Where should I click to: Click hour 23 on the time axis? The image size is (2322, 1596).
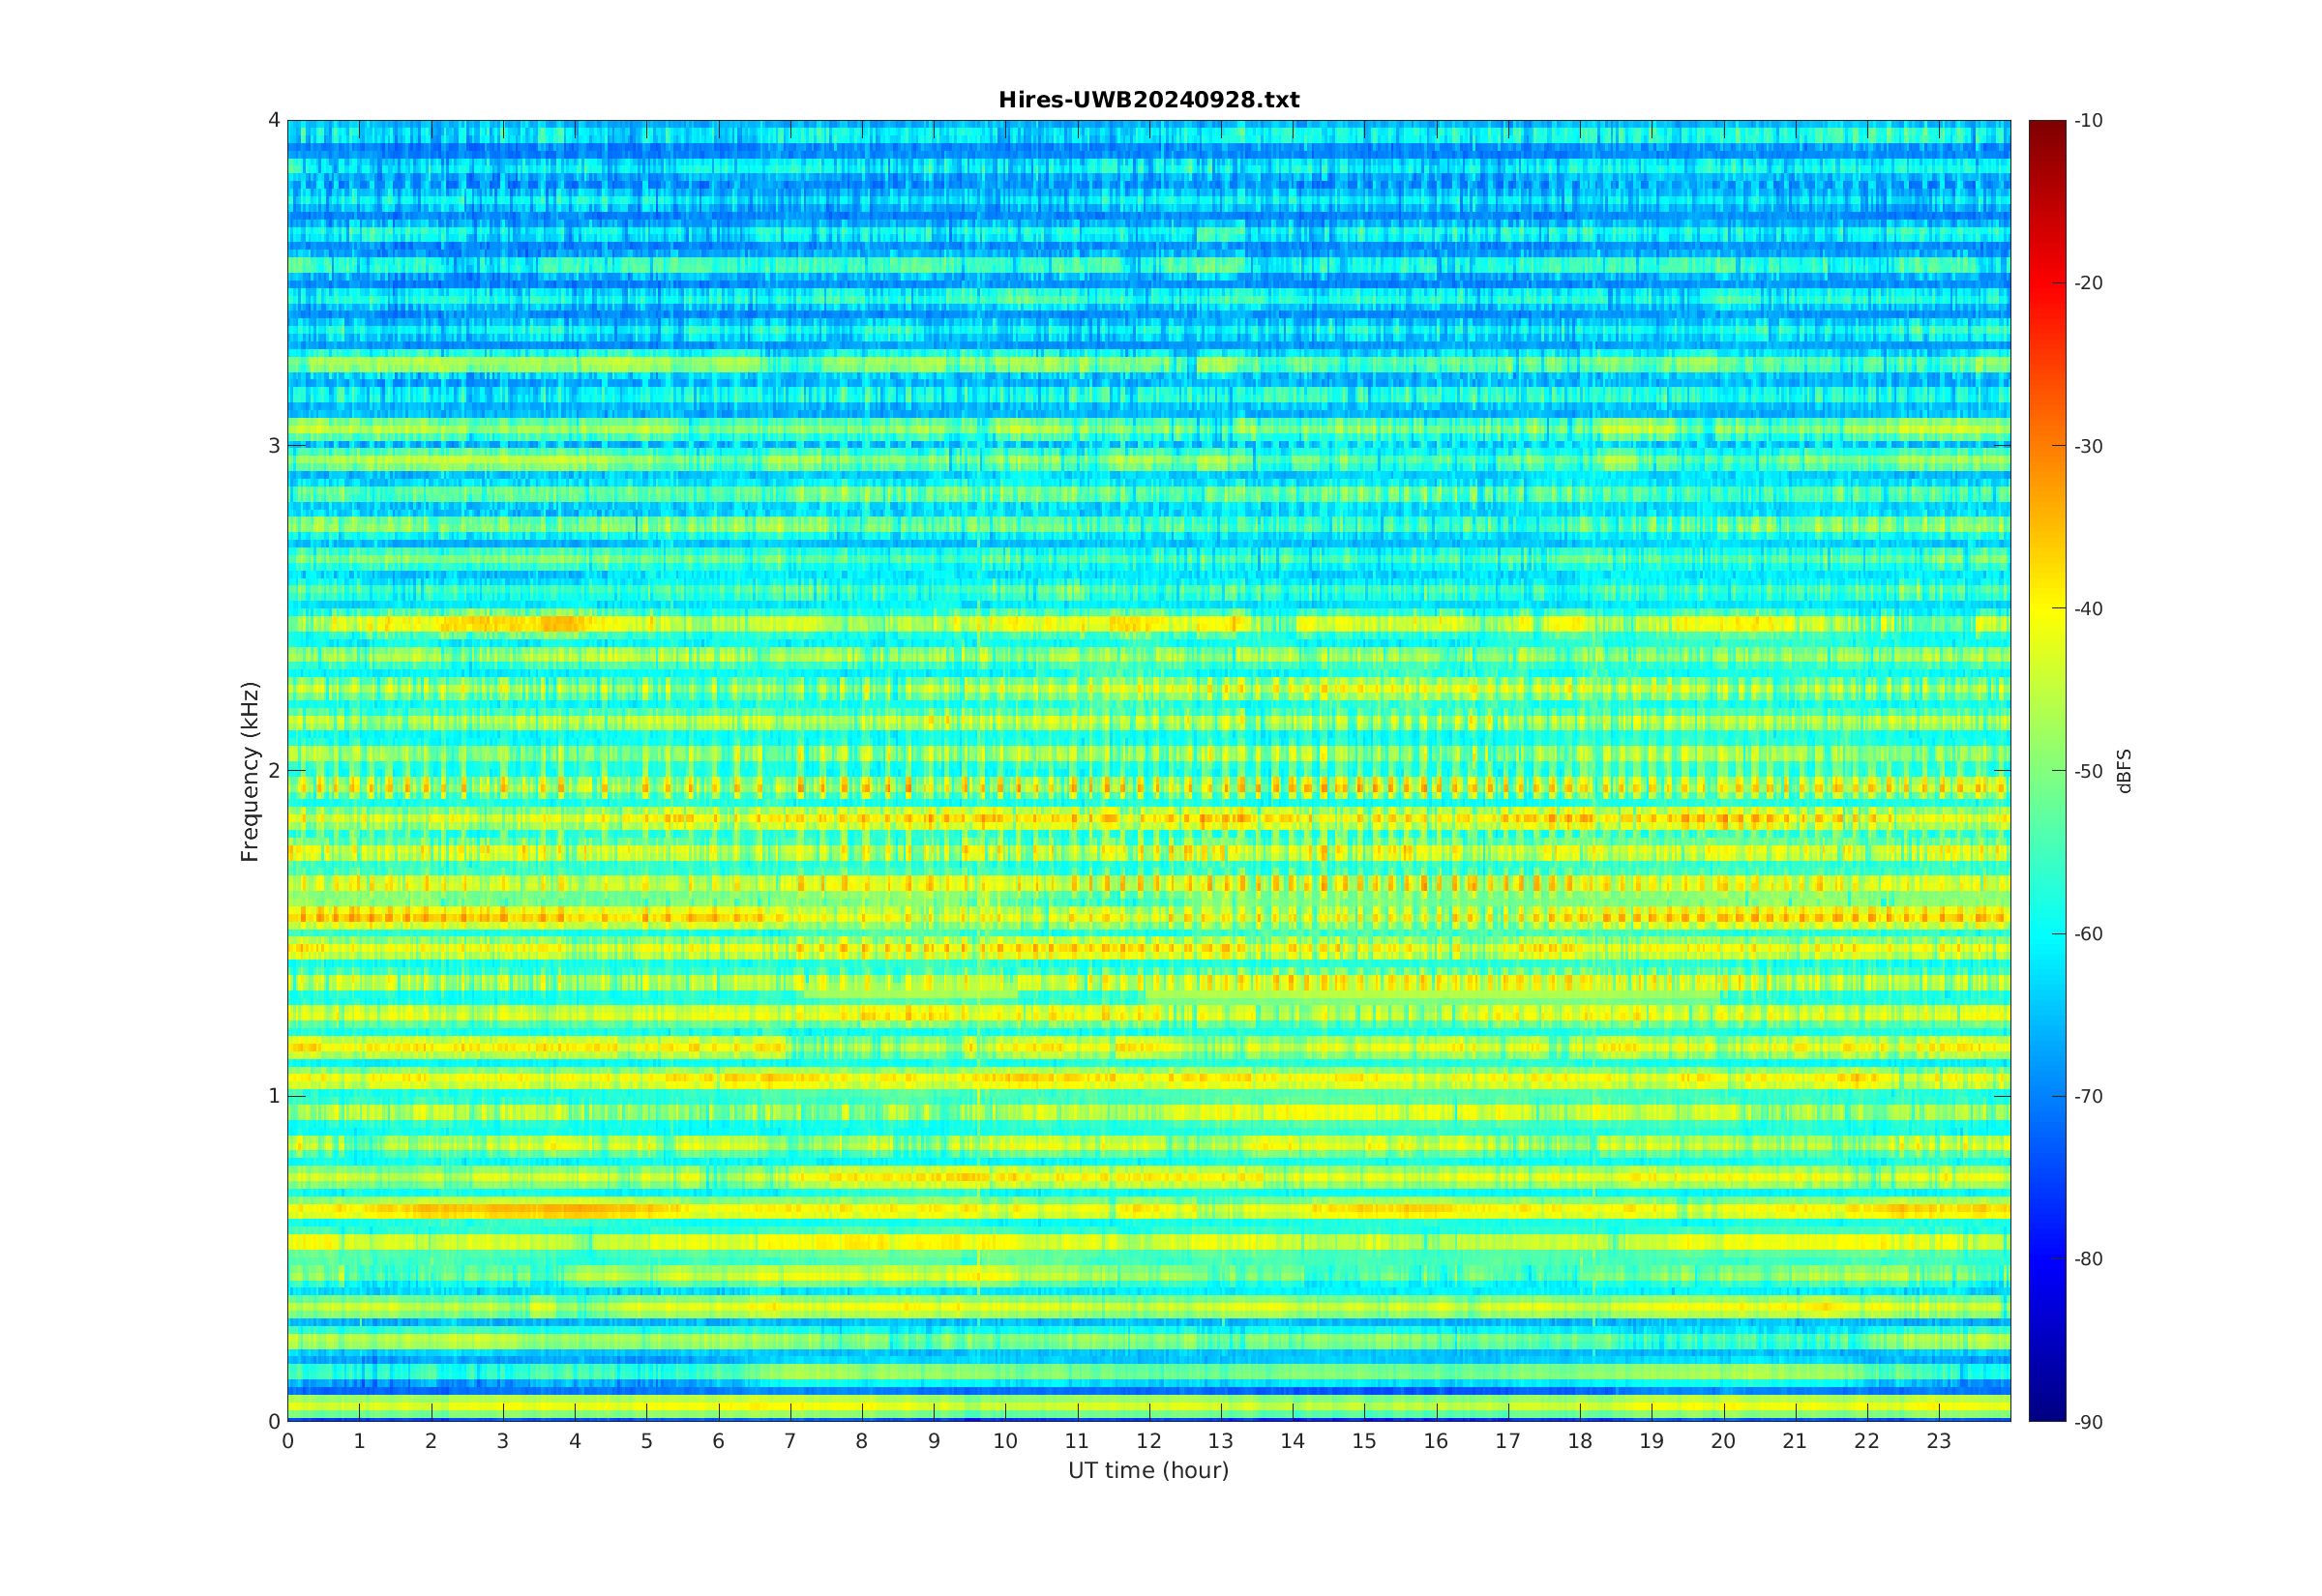coord(1939,1441)
